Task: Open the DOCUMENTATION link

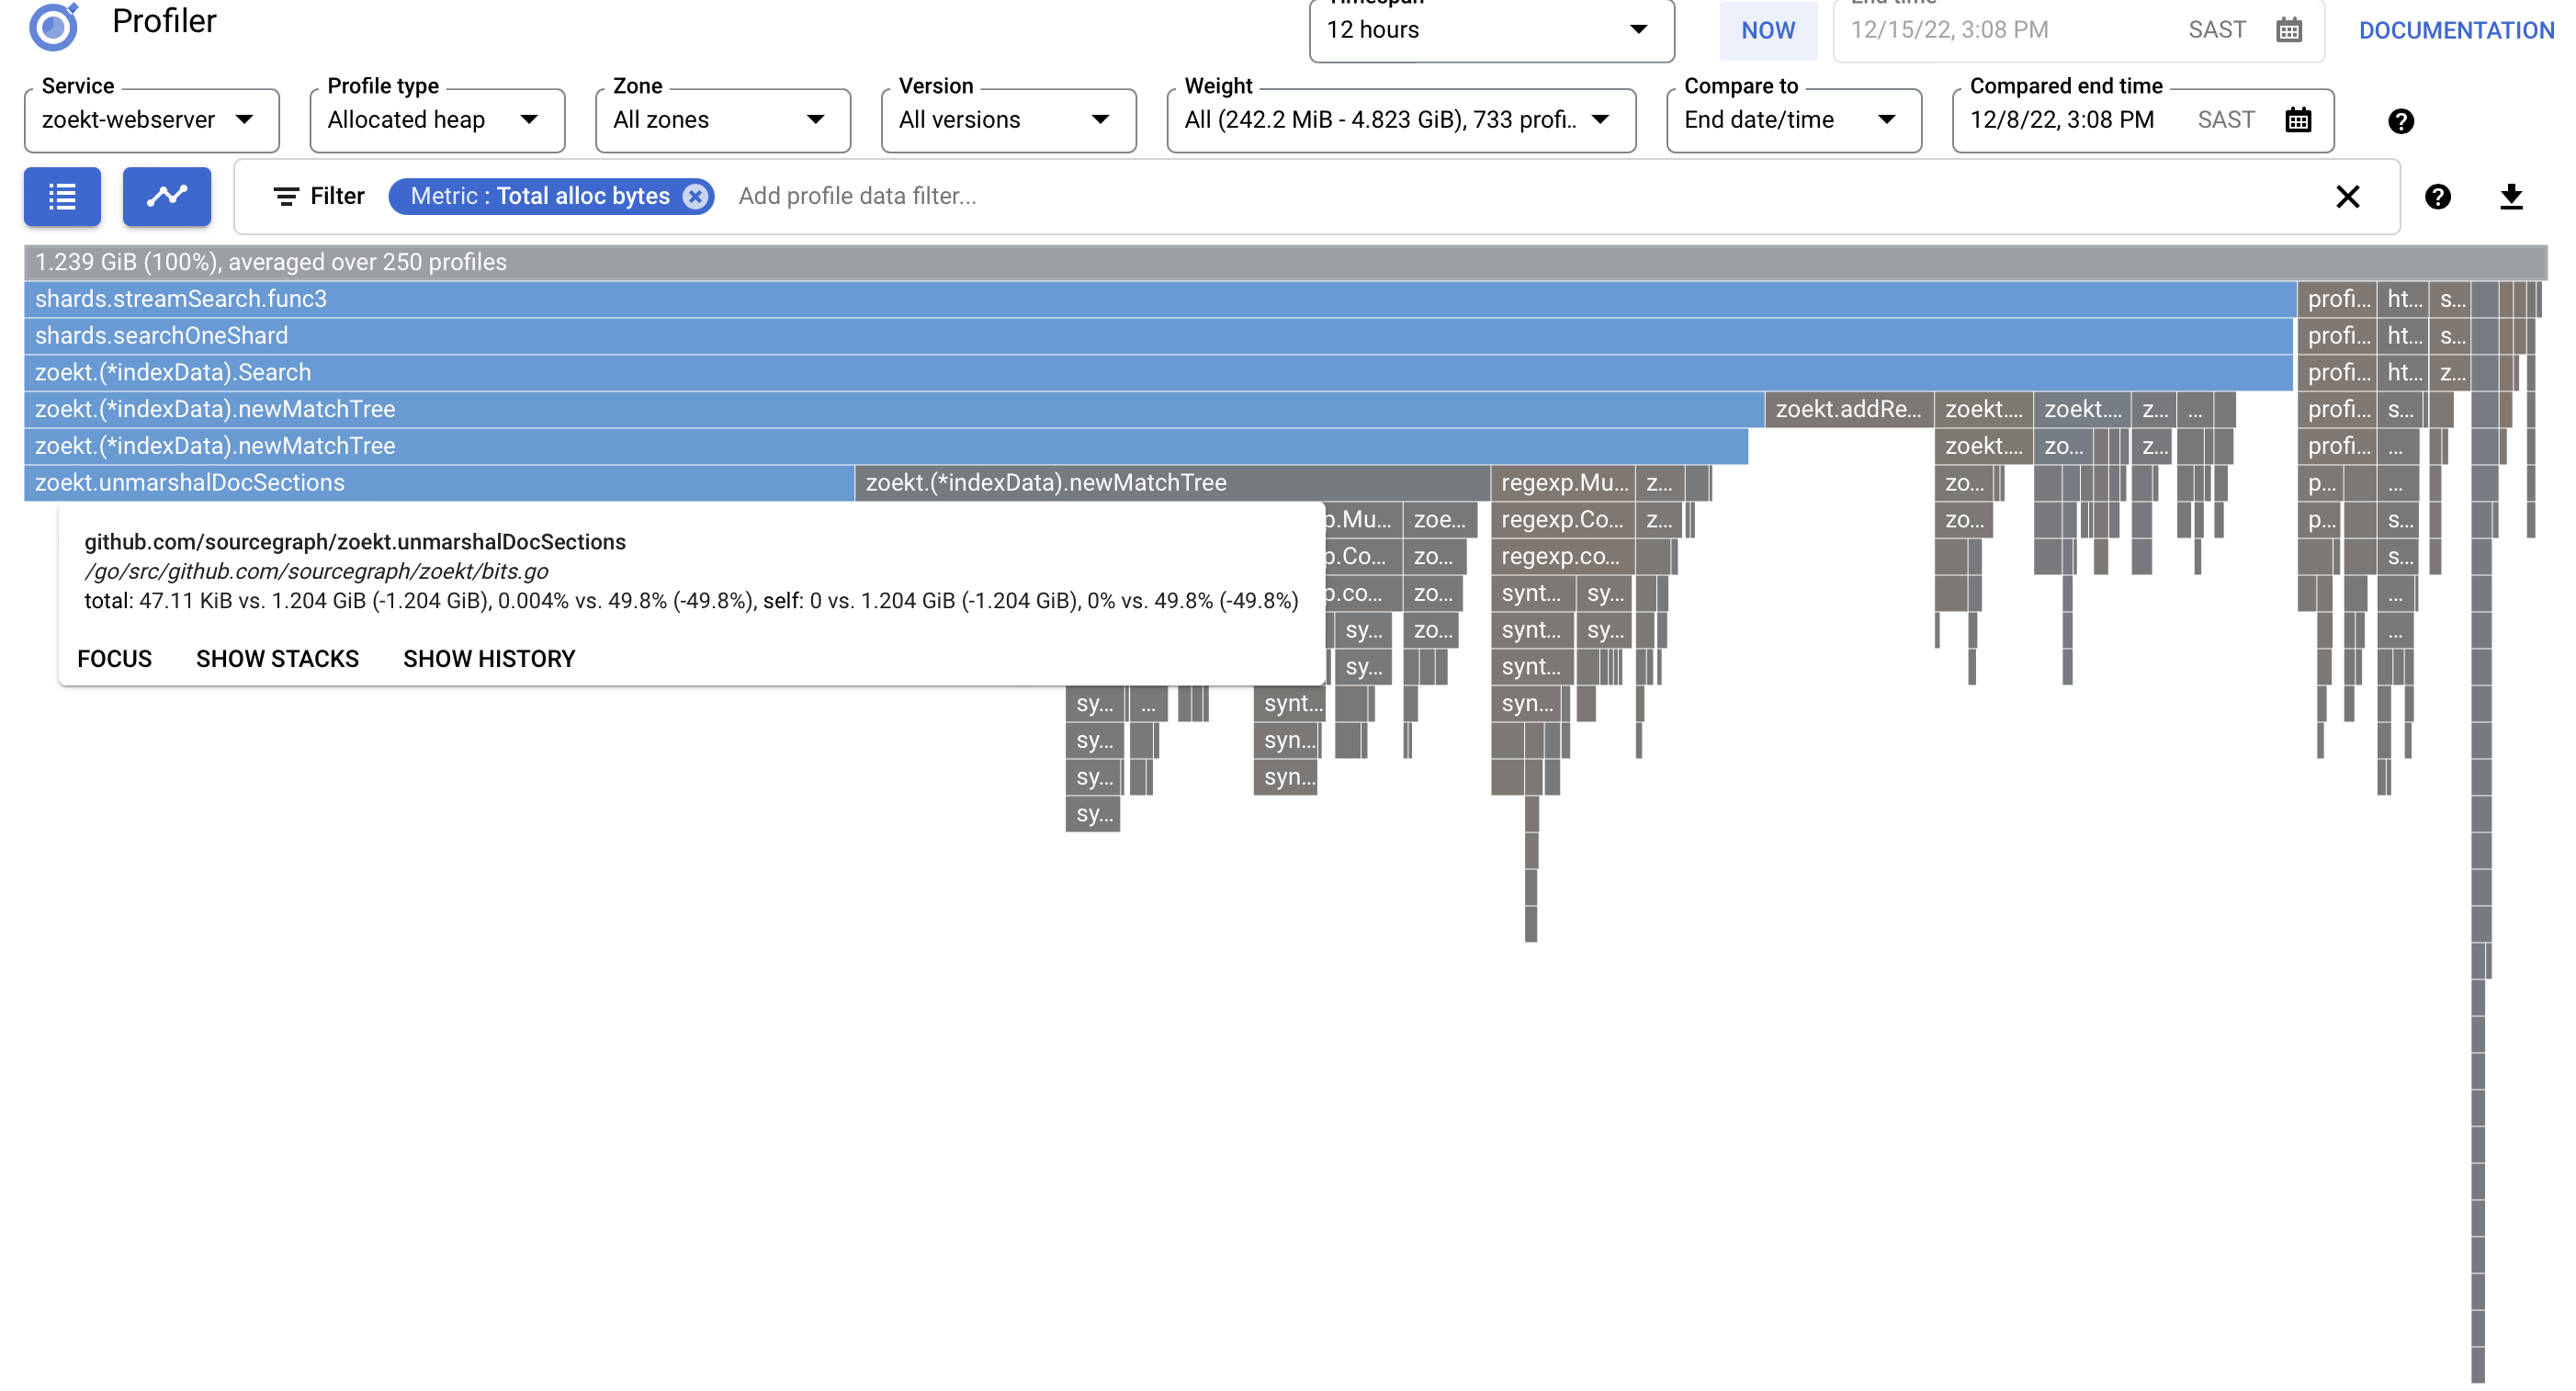Action: (2455, 30)
